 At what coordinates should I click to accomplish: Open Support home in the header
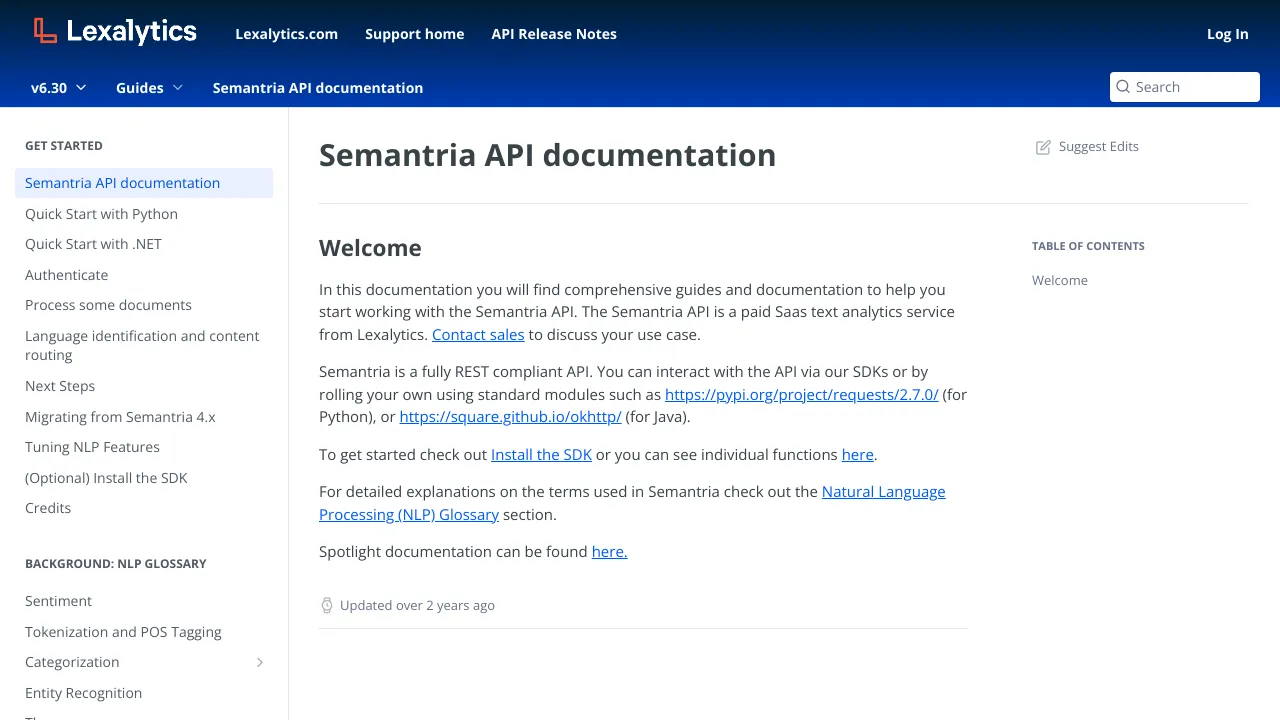(x=414, y=34)
